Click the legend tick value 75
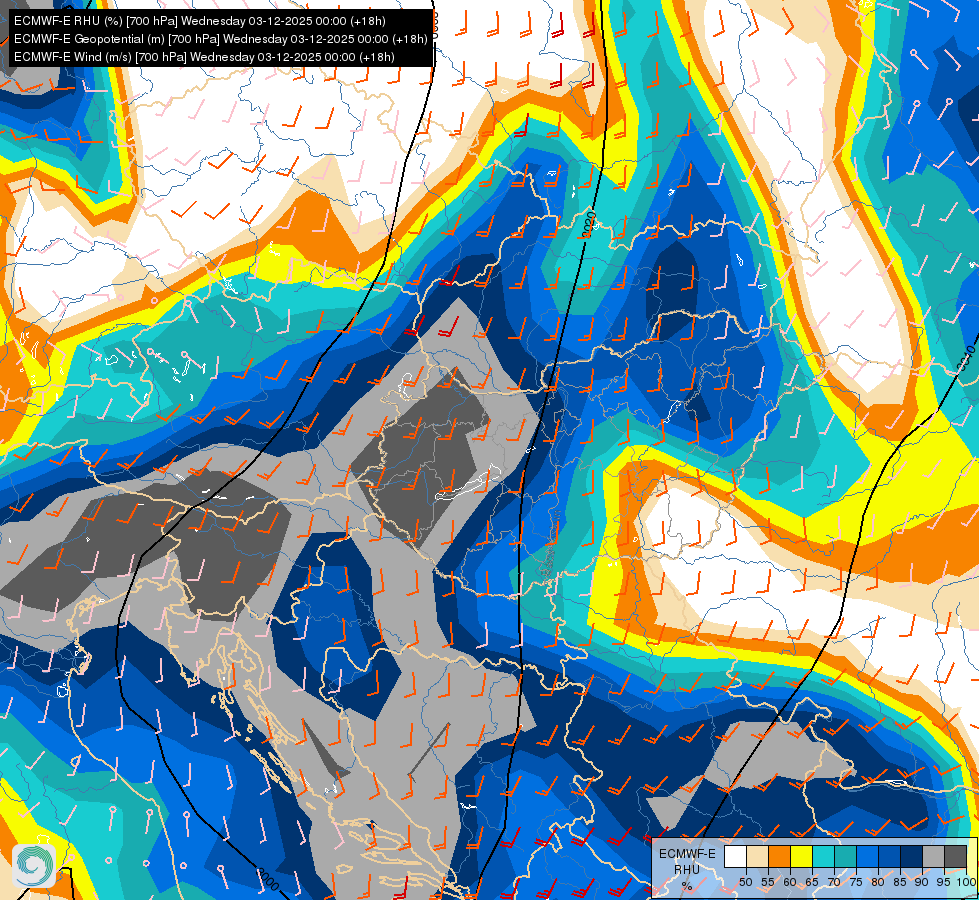Screen dimensions: 979x900 pyautogui.click(x=856, y=882)
